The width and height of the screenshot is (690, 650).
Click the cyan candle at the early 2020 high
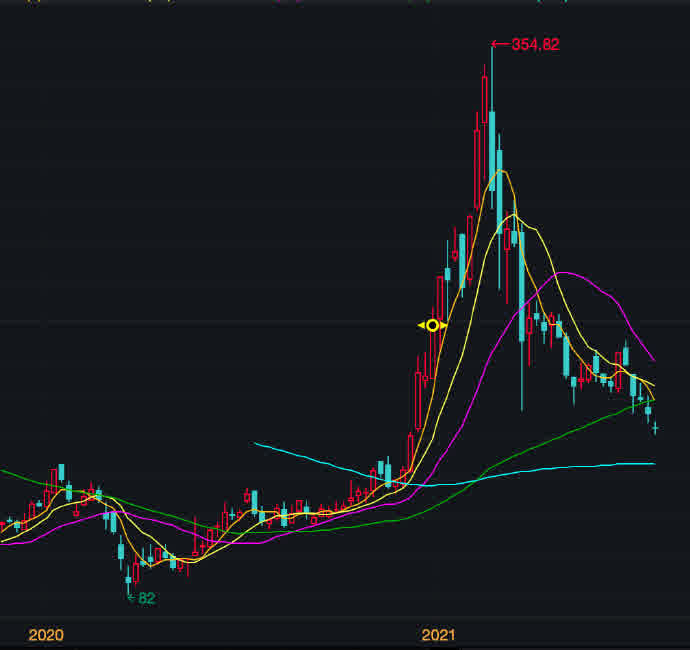pos(61,472)
